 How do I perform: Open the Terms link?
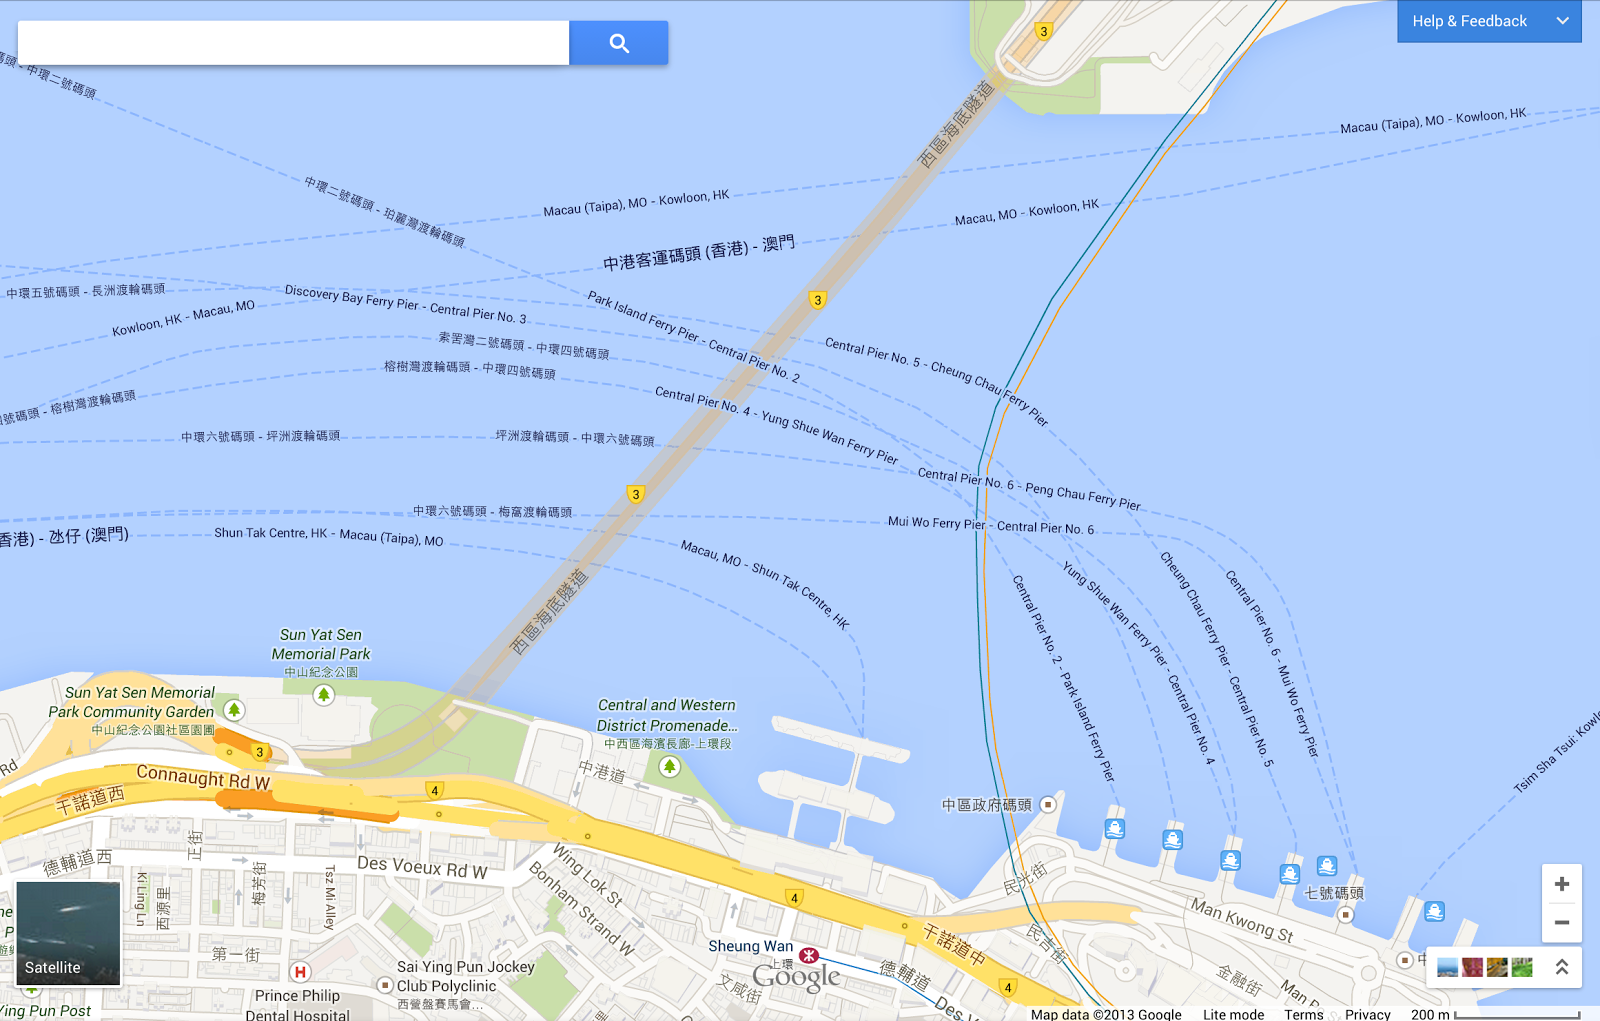tap(1303, 1014)
